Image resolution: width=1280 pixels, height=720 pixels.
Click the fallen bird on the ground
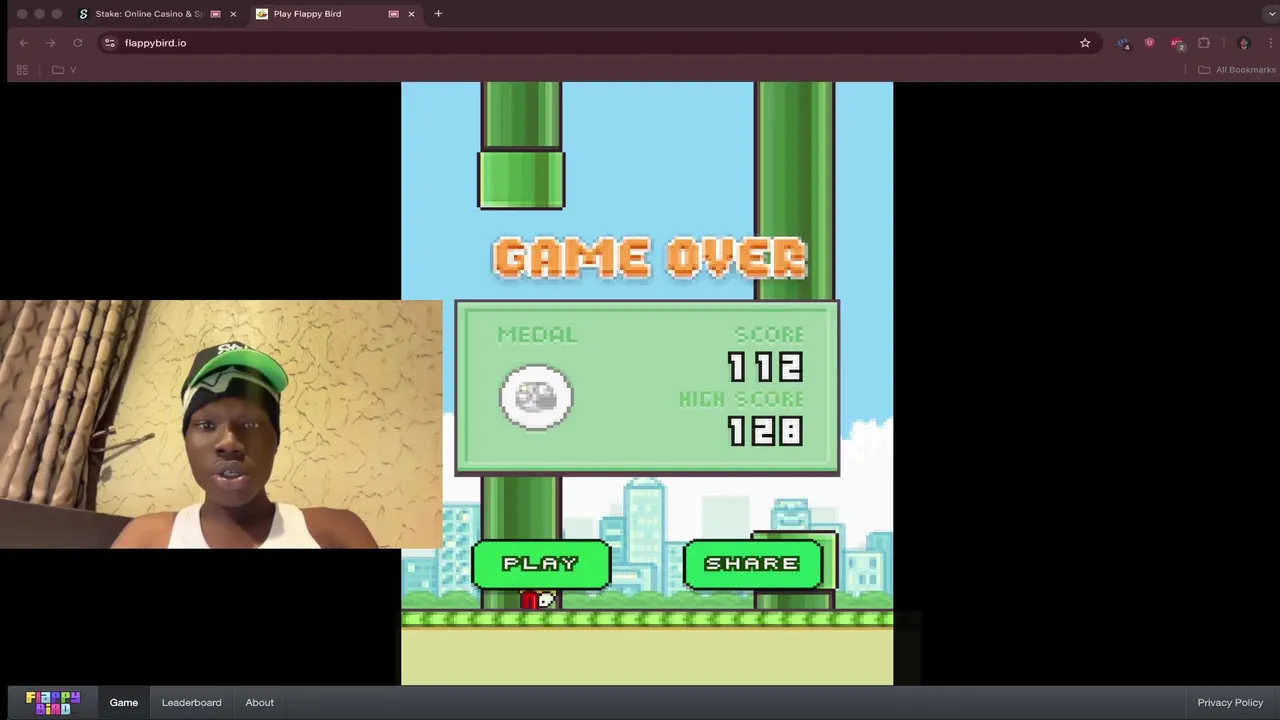[x=537, y=600]
